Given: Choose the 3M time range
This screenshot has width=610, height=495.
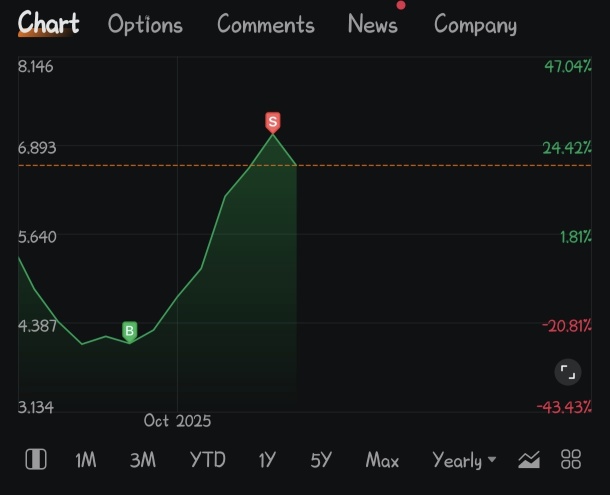Looking at the screenshot, I should click(x=143, y=460).
